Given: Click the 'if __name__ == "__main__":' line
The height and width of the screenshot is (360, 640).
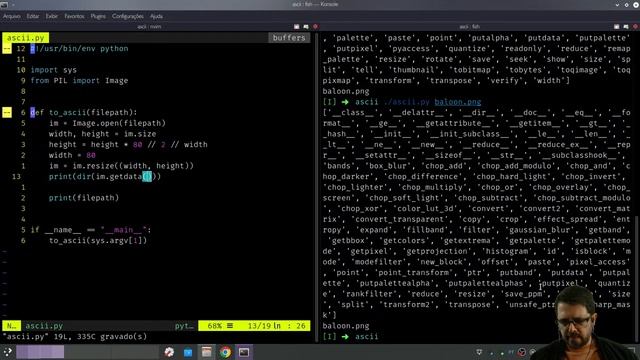Looking at the screenshot, I should pyautogui.click(x=91, y=230).
